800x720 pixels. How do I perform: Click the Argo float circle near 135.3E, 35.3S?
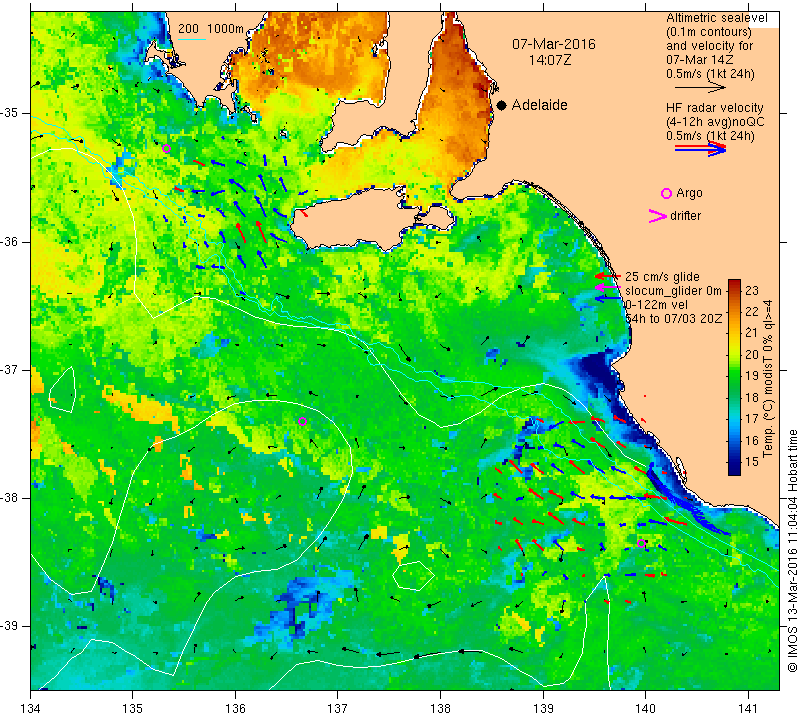click(x=166, y=148)
